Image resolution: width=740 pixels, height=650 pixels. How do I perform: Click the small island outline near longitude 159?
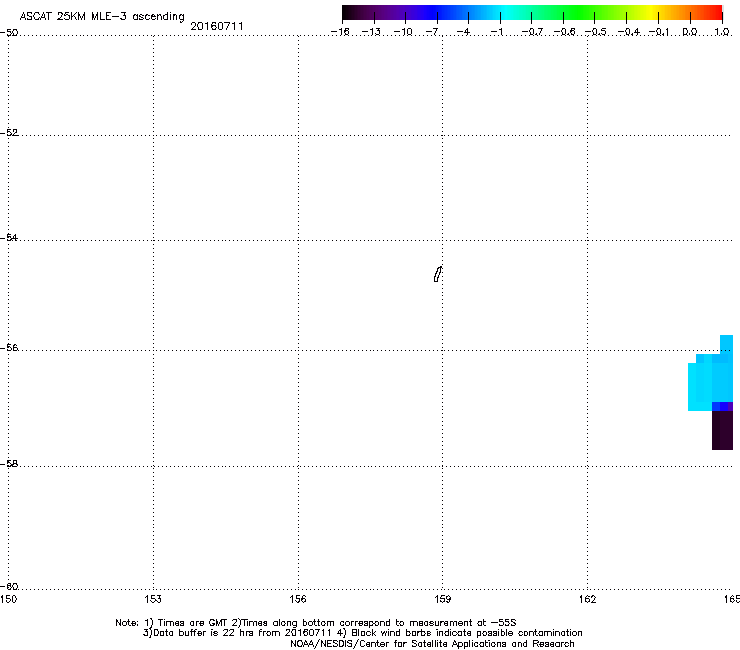click(438, 274)
